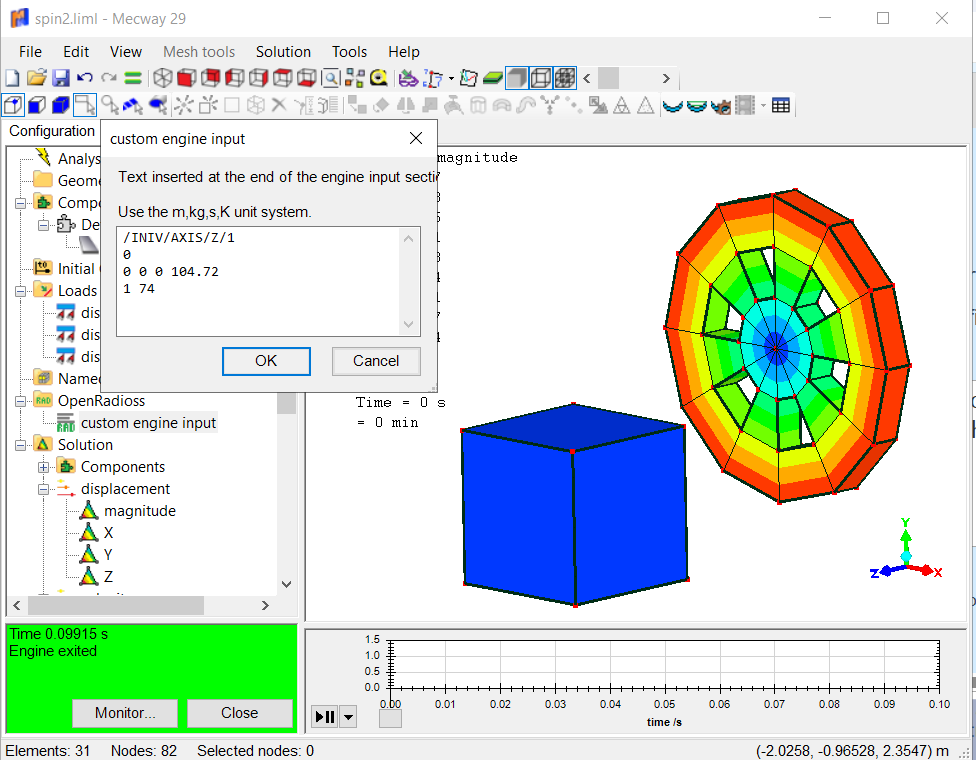
Task: Click the Open file folder icon
Action: [x=37, y=78]
